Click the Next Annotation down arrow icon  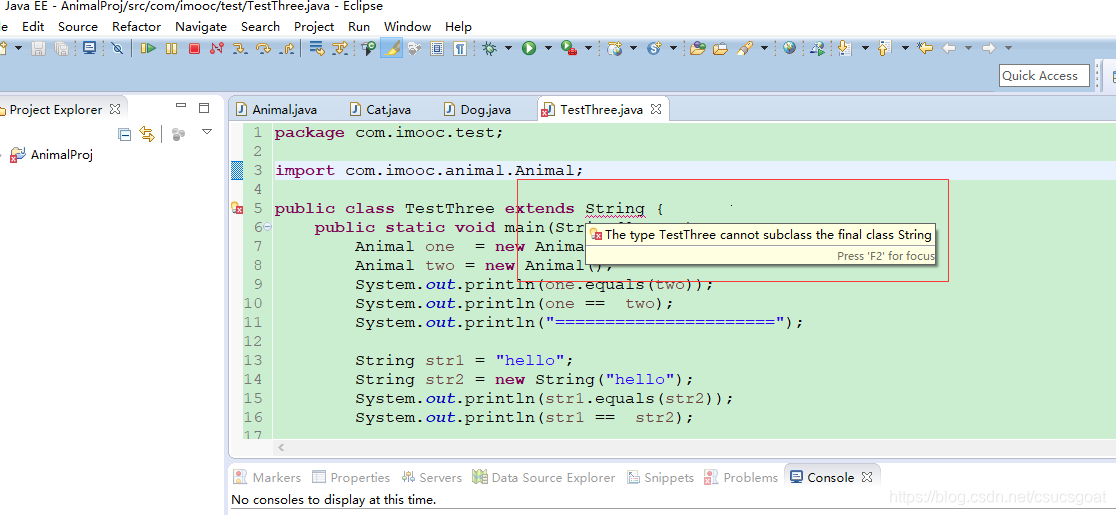tap(845, 48)
